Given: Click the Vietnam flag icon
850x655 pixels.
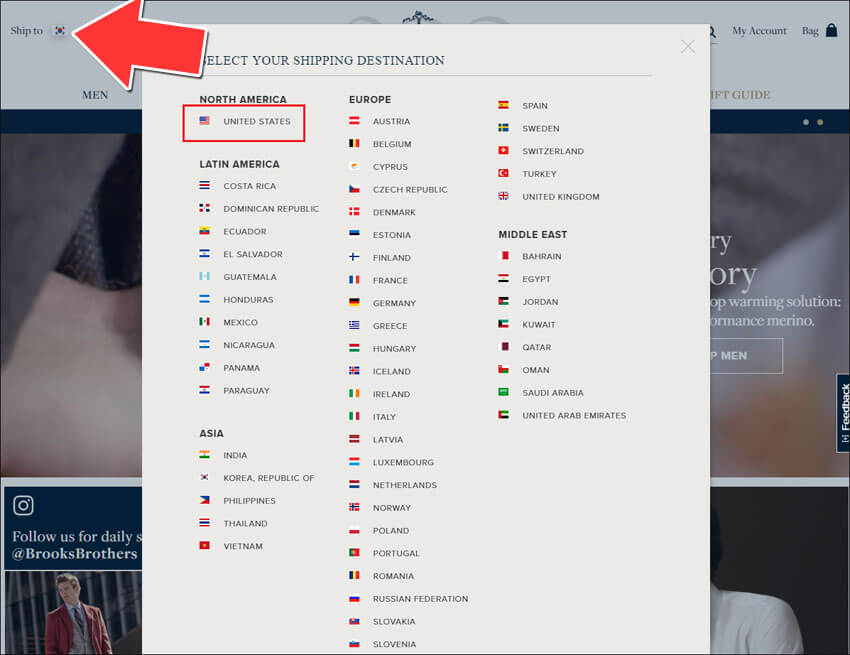Looking at the screenshot, I should [x=204, y=545].
